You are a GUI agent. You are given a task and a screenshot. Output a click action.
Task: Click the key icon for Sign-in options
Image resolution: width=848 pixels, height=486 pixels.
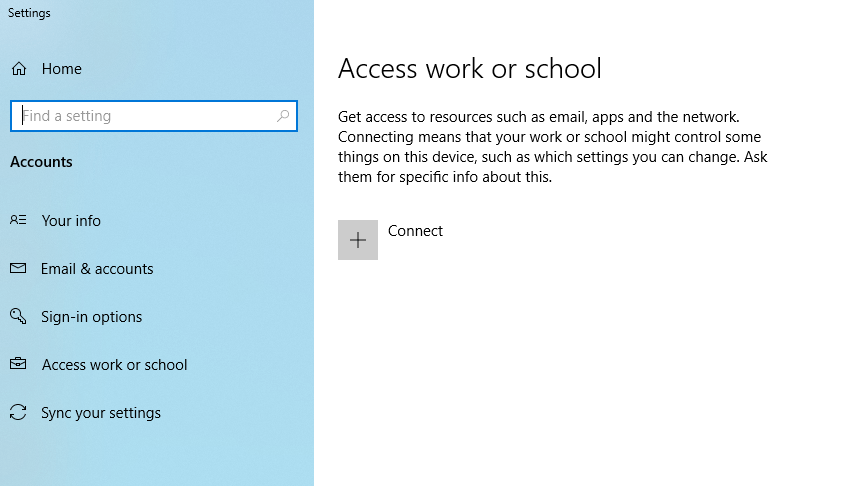pos(18,316)
